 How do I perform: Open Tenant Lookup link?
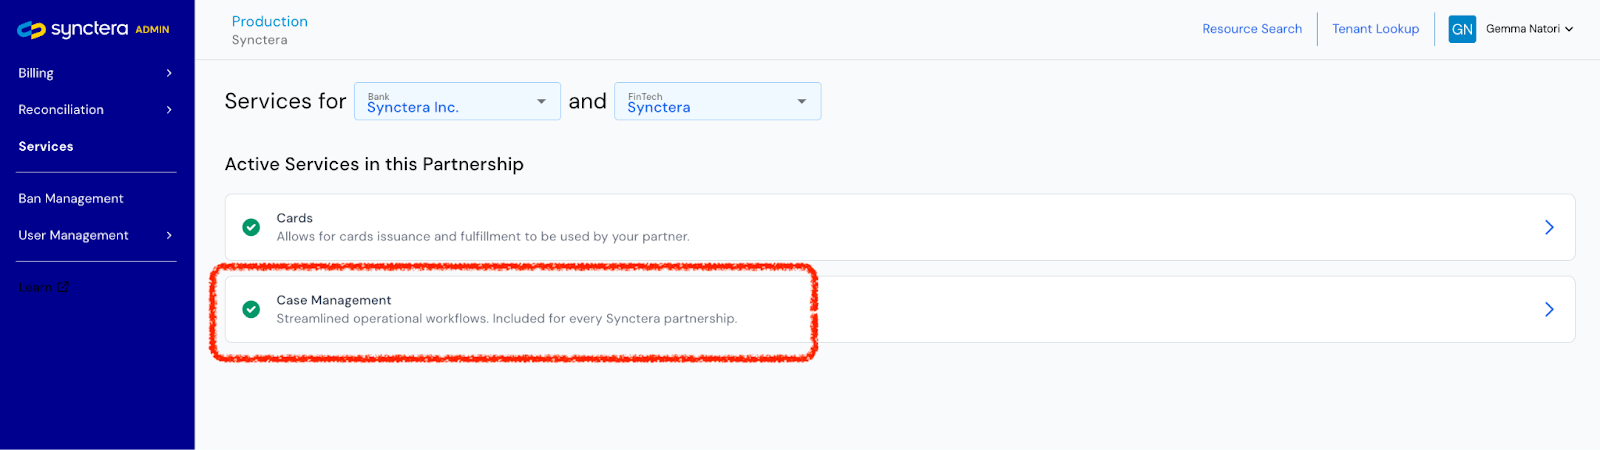(x=1375, y=29)
